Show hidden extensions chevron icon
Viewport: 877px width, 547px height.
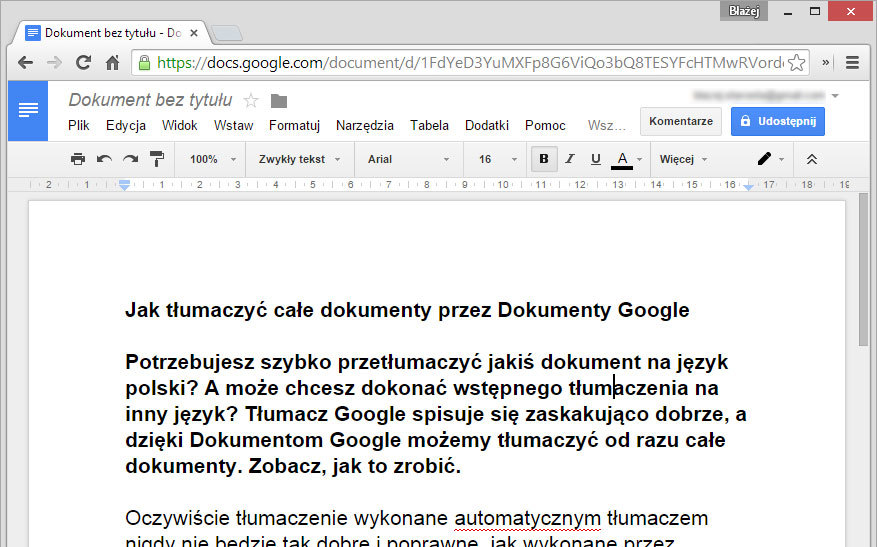(x=825, y=63)
